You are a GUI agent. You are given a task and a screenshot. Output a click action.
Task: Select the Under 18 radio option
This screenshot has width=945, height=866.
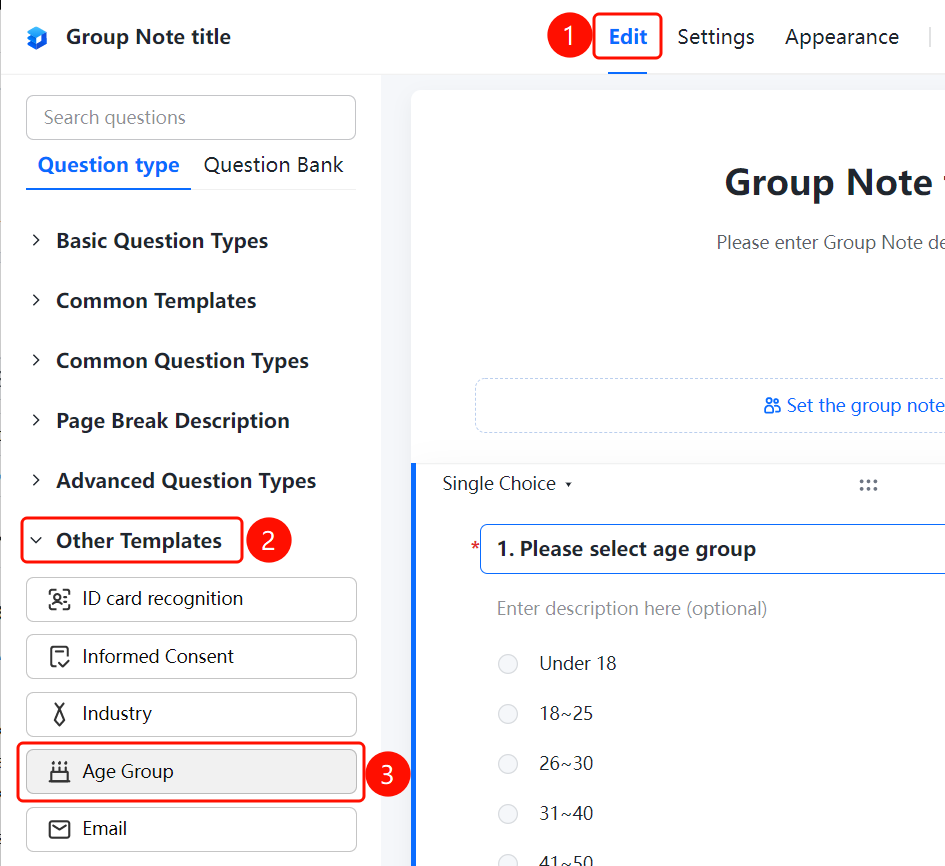(x=508, y=664)
